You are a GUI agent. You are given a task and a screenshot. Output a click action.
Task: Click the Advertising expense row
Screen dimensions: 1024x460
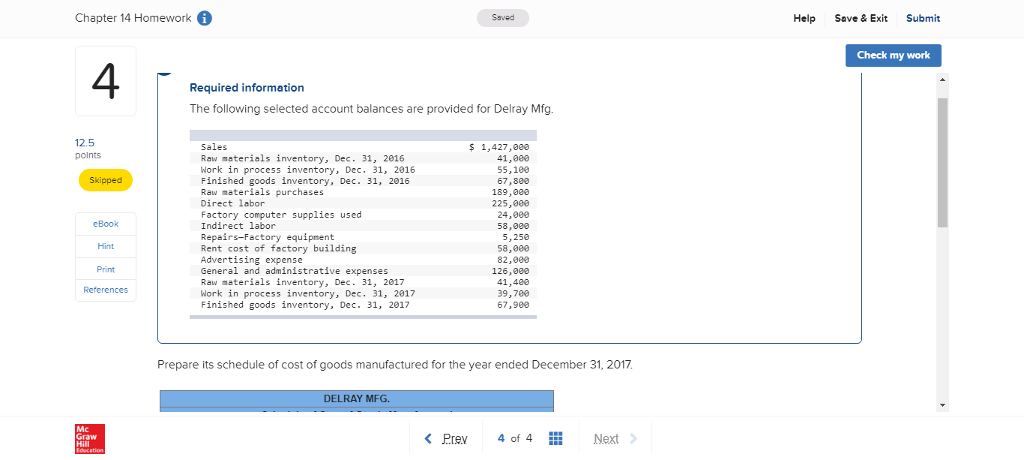click(x=363, y=259)
